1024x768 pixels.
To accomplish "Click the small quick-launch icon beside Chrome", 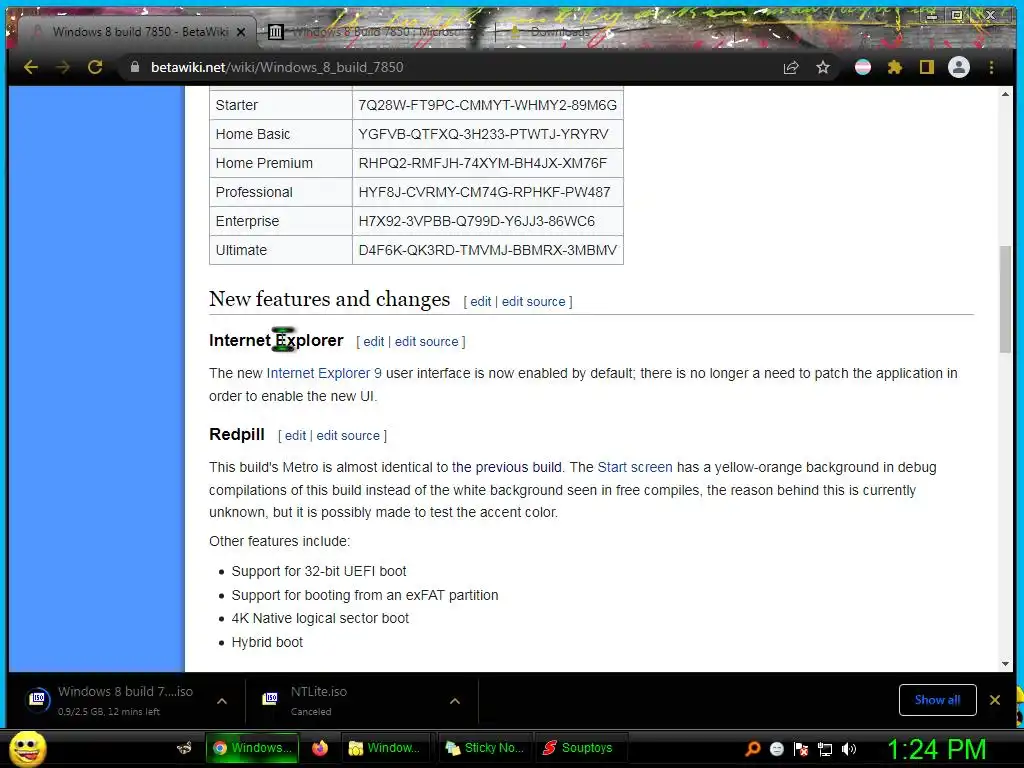I will coord(185,748).
